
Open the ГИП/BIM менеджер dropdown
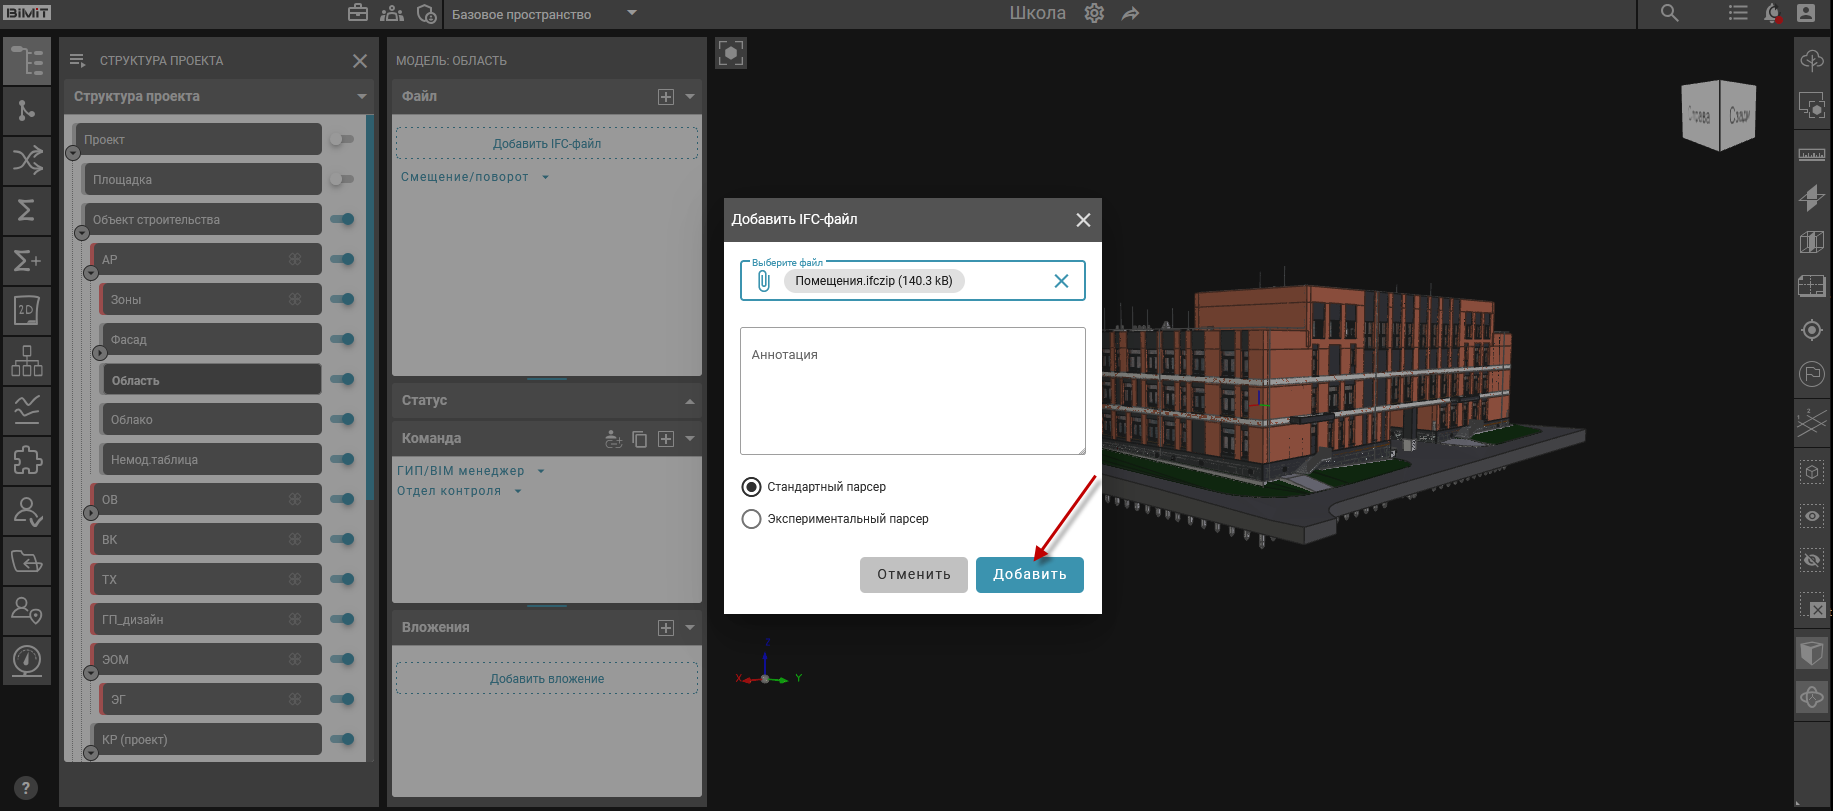click(x=470, y=471)
